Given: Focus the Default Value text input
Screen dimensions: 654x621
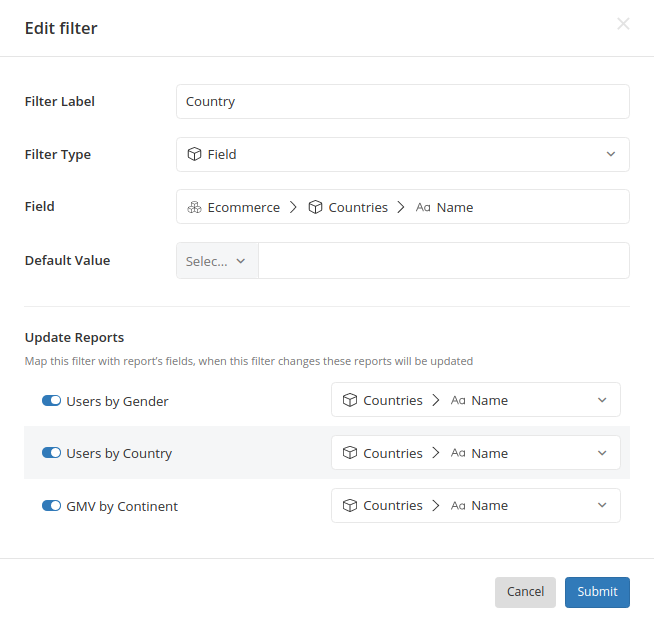Looking at the screenshot, I should tap(443, 261).
